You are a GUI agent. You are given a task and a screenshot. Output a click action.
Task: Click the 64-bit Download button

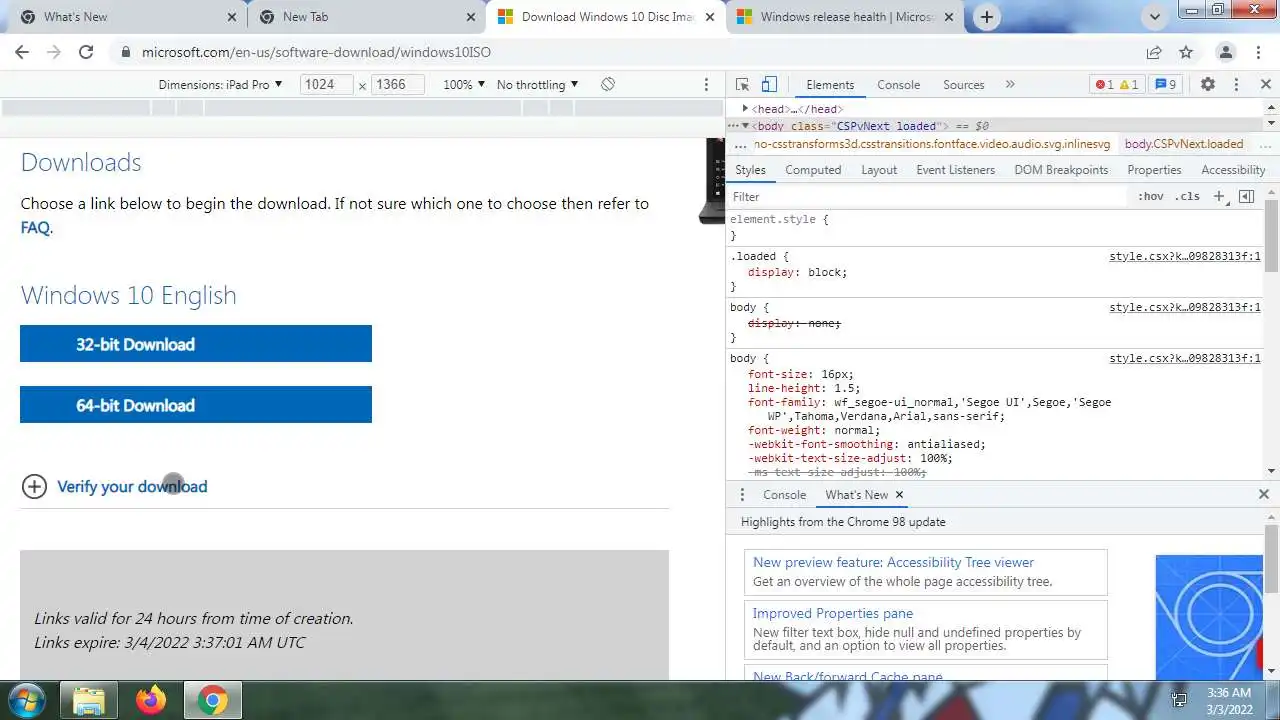pyautogui.click(x=196, y=405)
